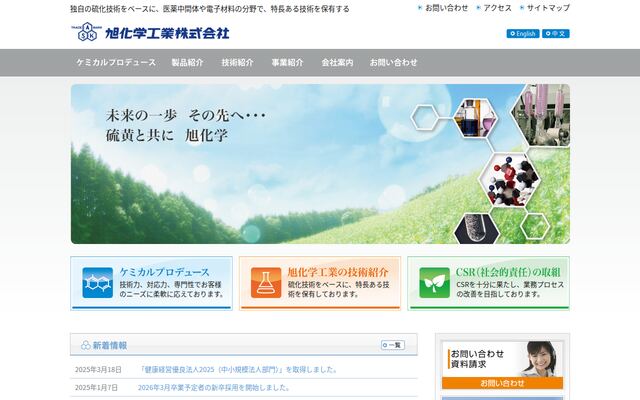This screenshot has width=640, height=400.
Task: Open the お問い合わせ link in top header
Action: click(447, 8)
